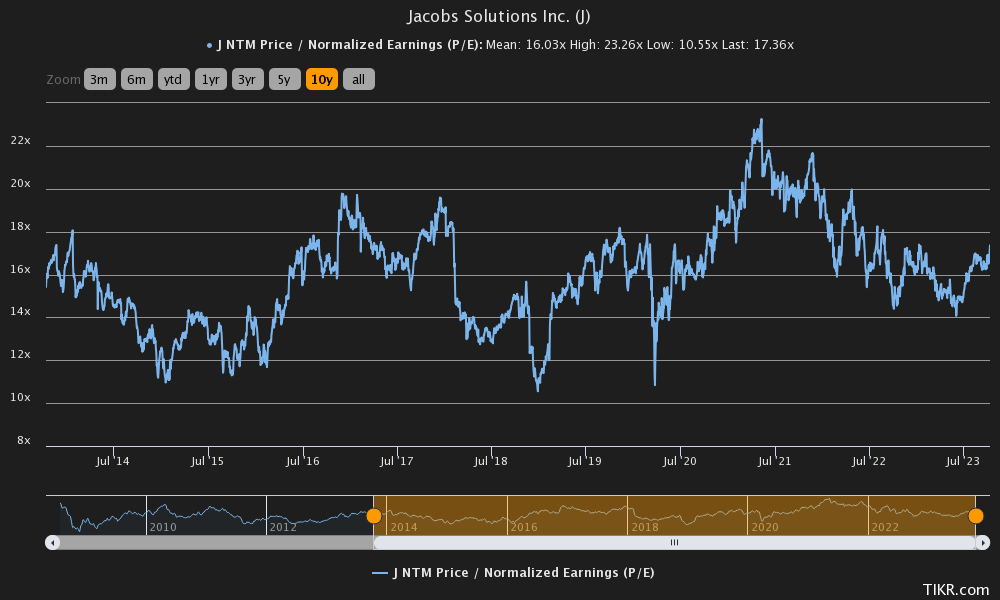Click the grip lines on the scrollbar thumb
This screenshot has height=600, width=1000.
point(674,542)
